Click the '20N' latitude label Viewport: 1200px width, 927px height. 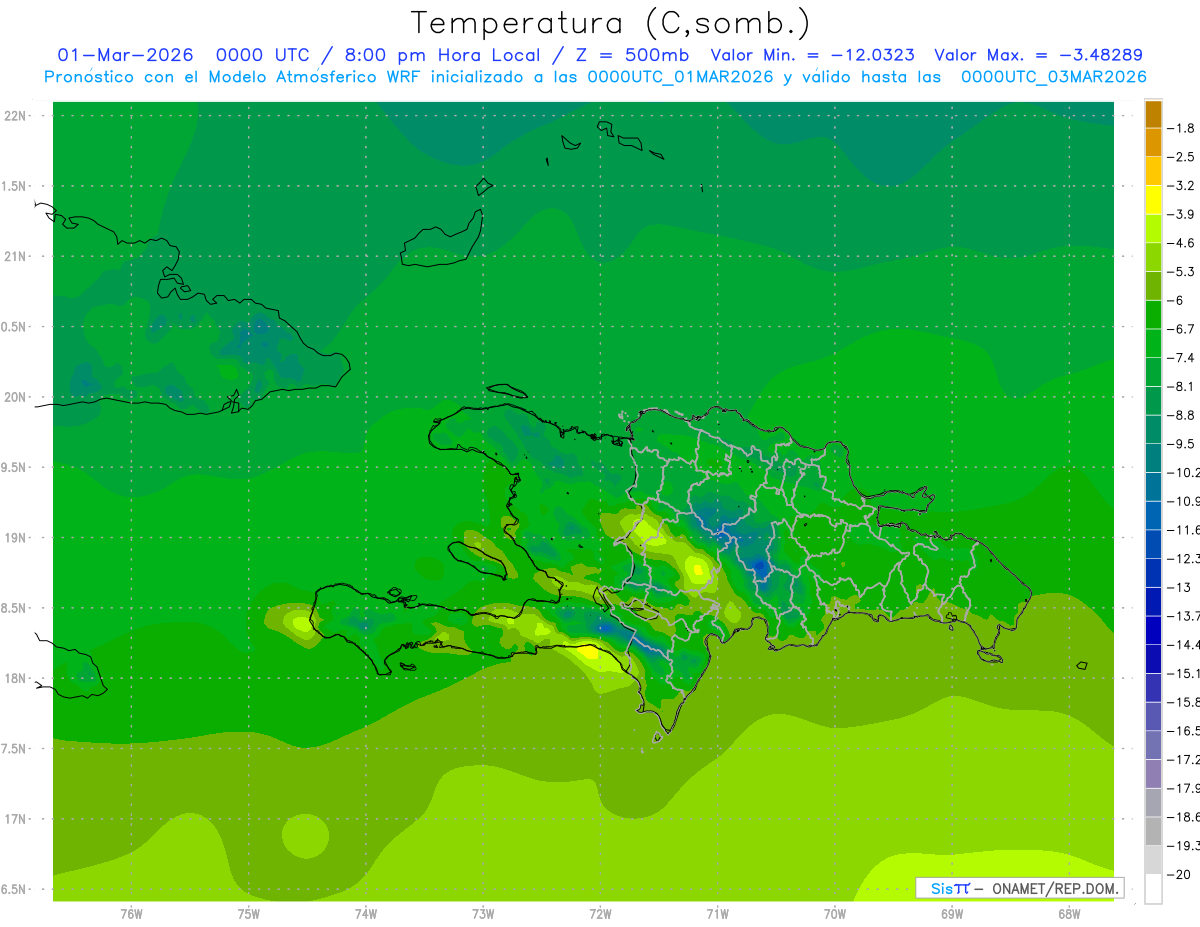pos(17,397)
